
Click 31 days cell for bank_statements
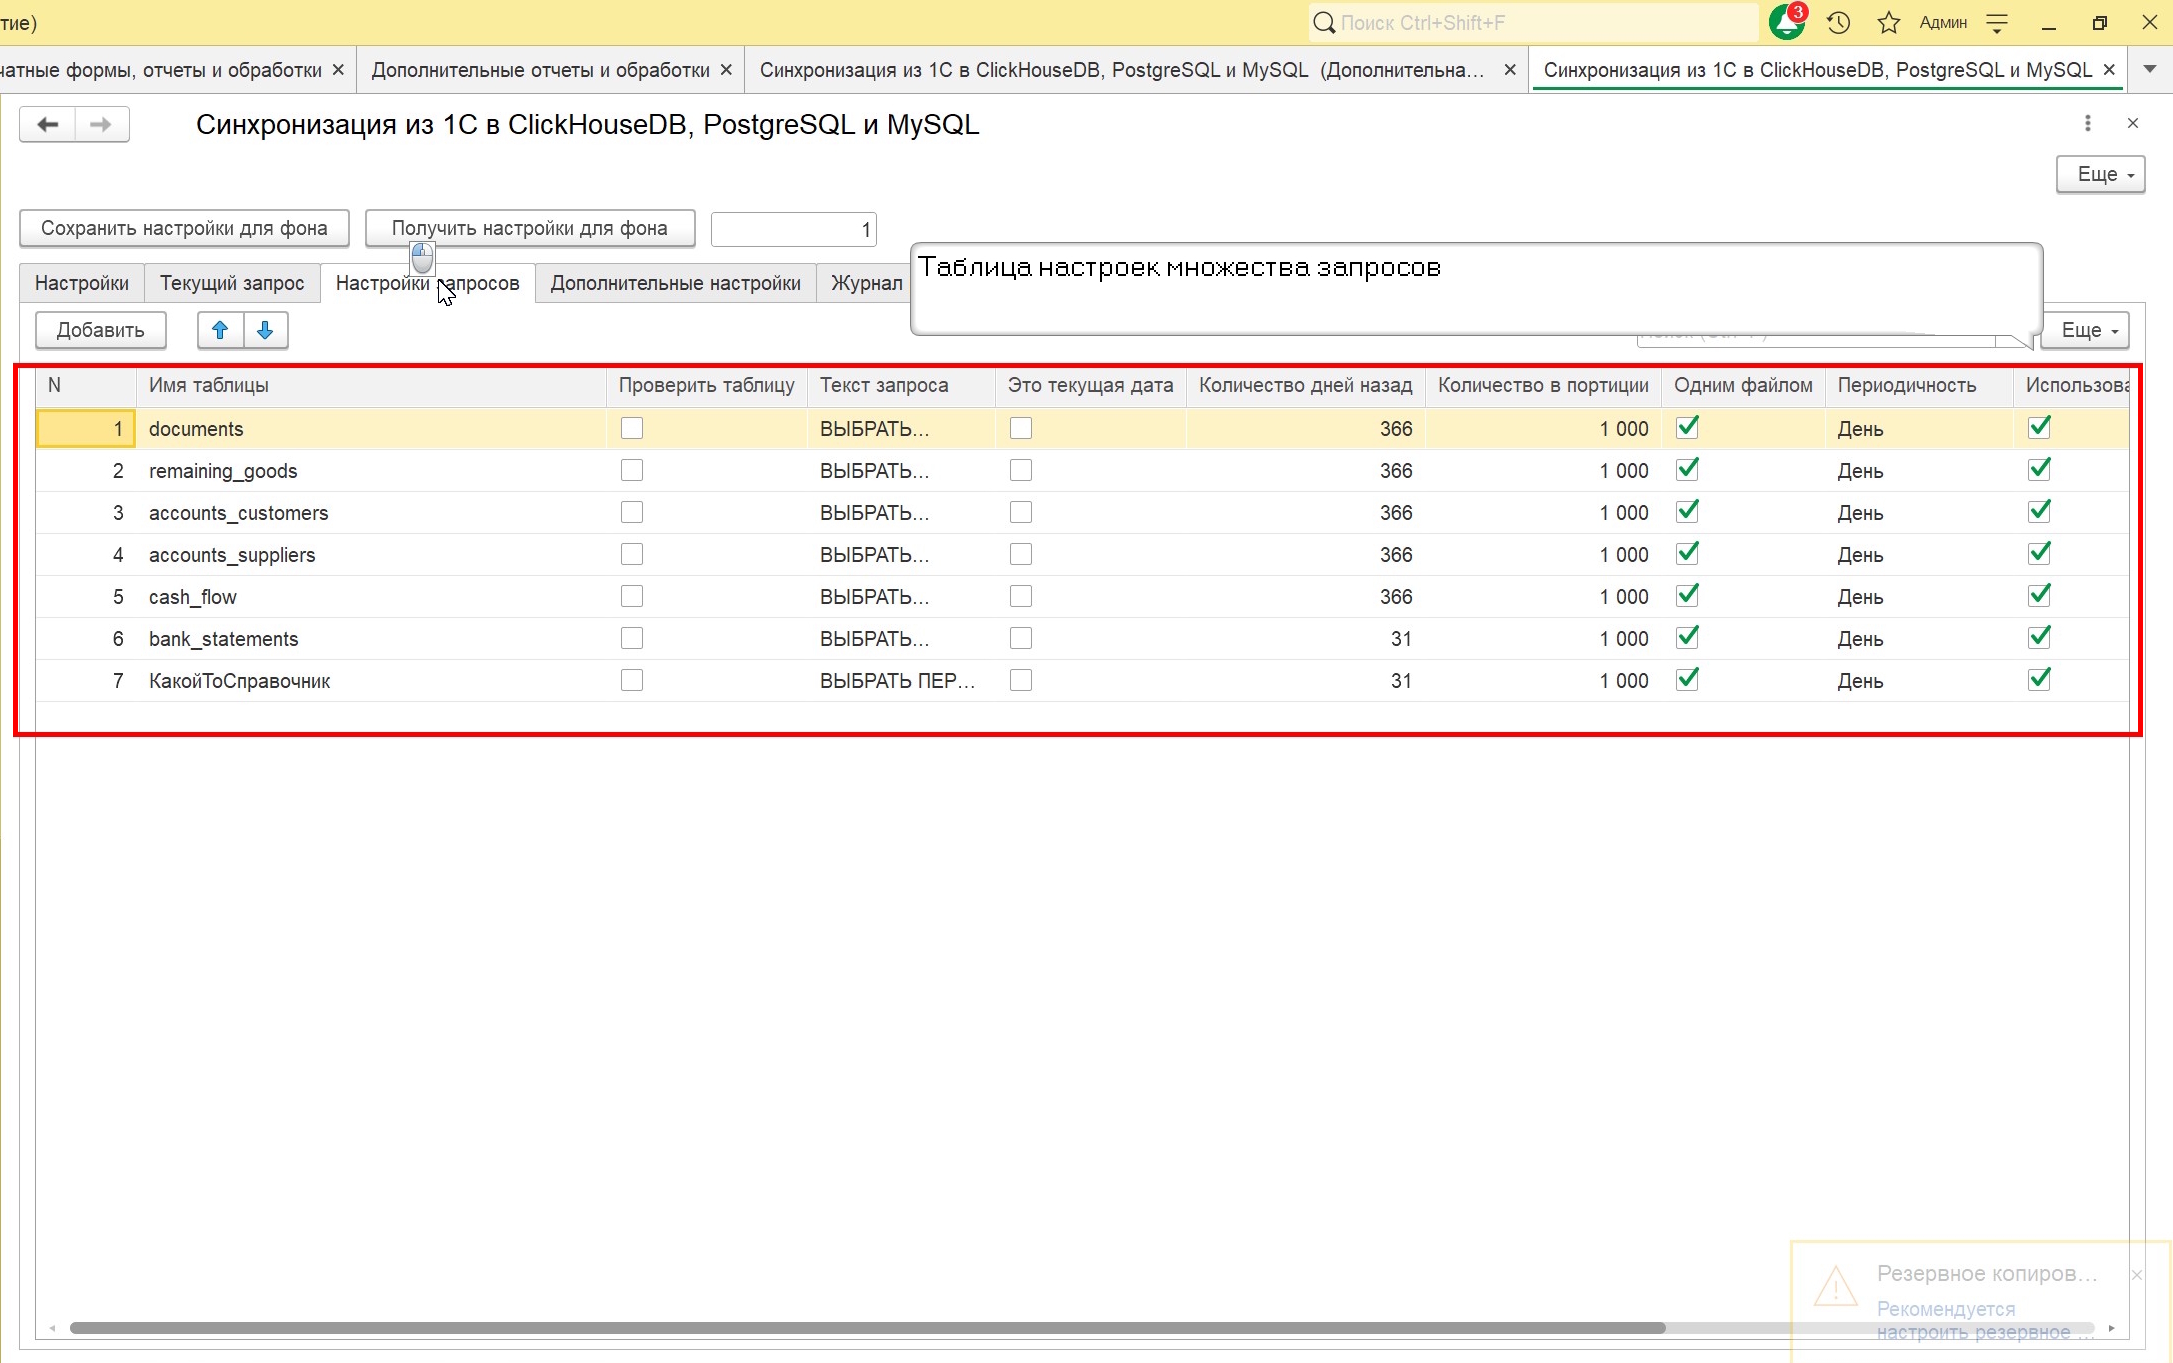pos(1305,639)
